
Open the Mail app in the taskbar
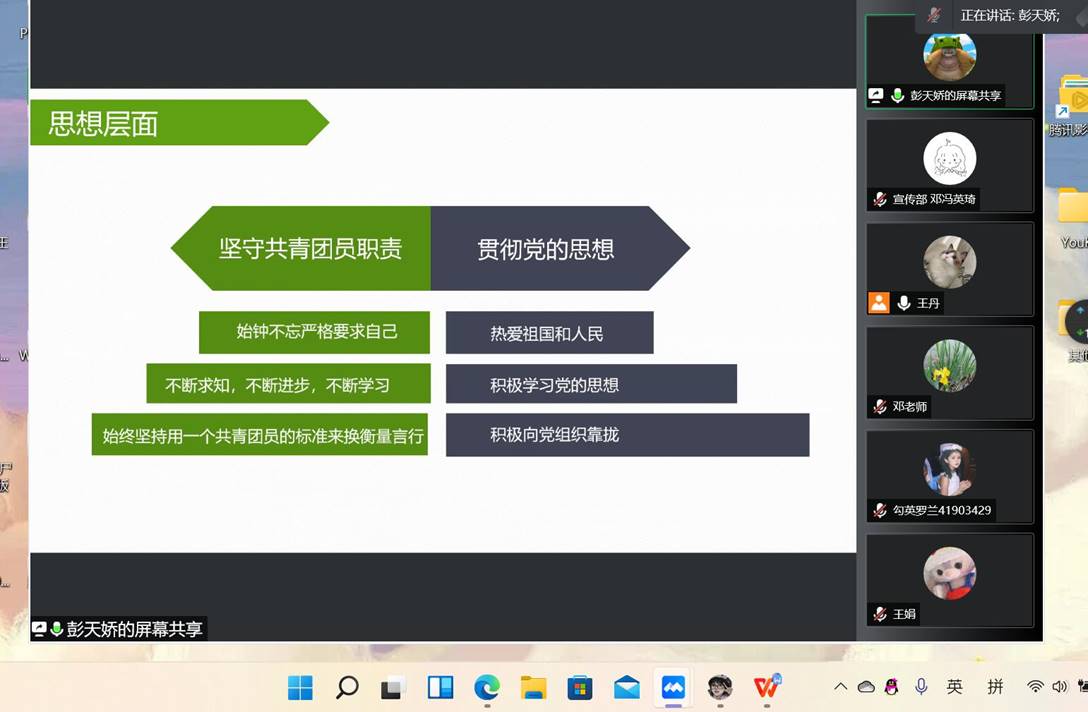click(627, 687)
